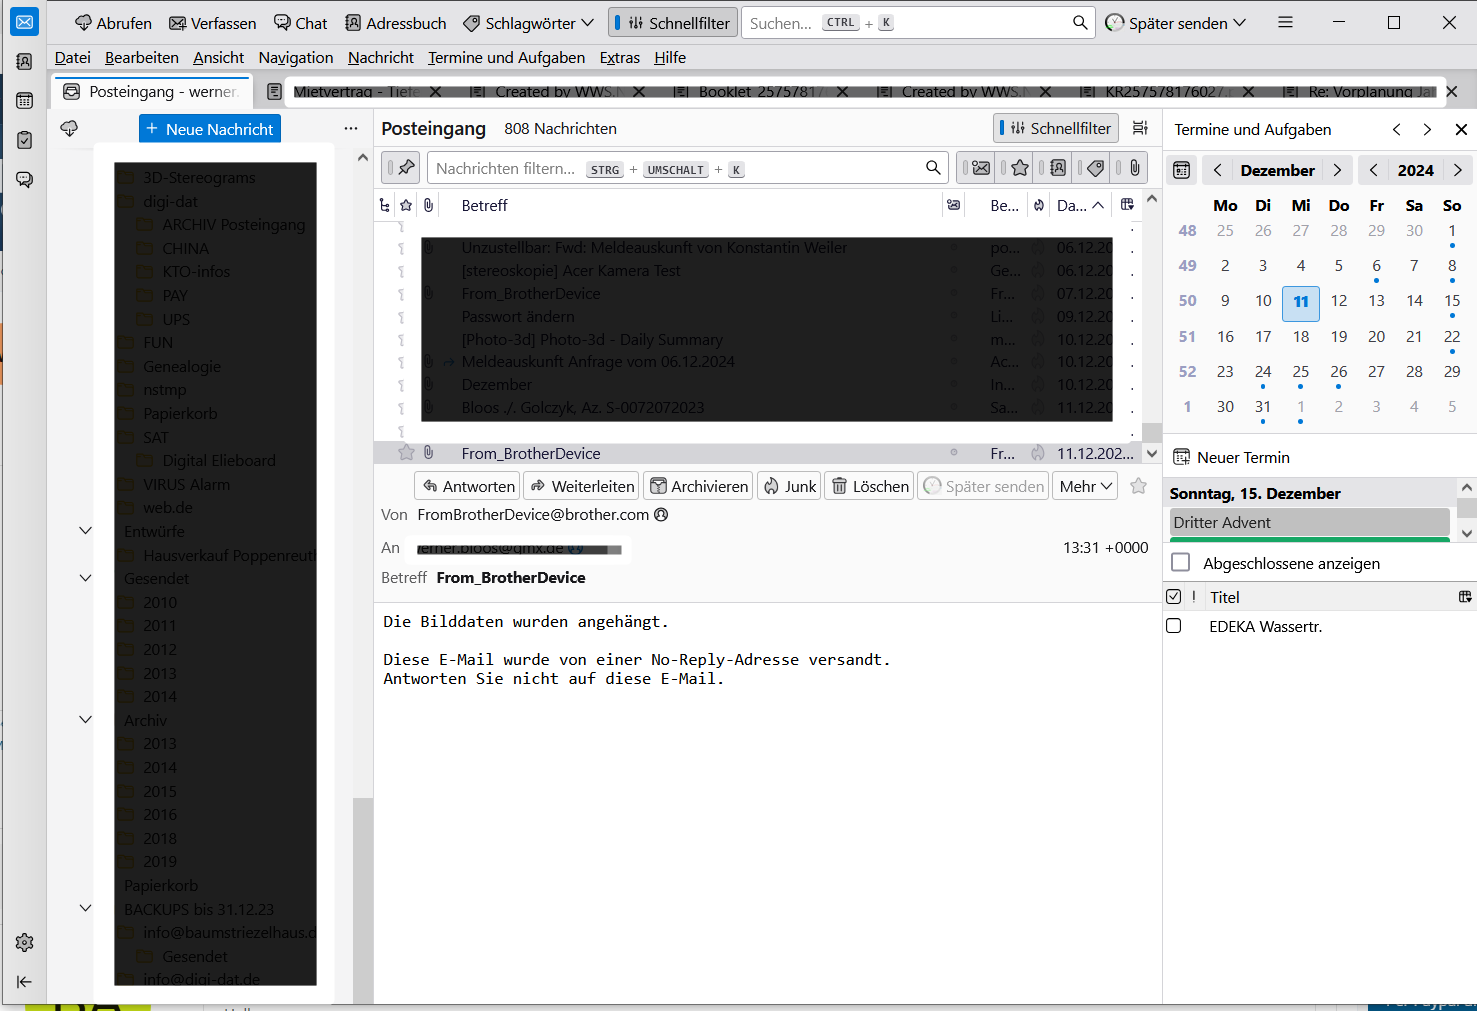This screenshot has width=1477, height=1011.
Task: Enable 'Abgeschlossene anzeigen' checkbox
Action: [1181, 563]
